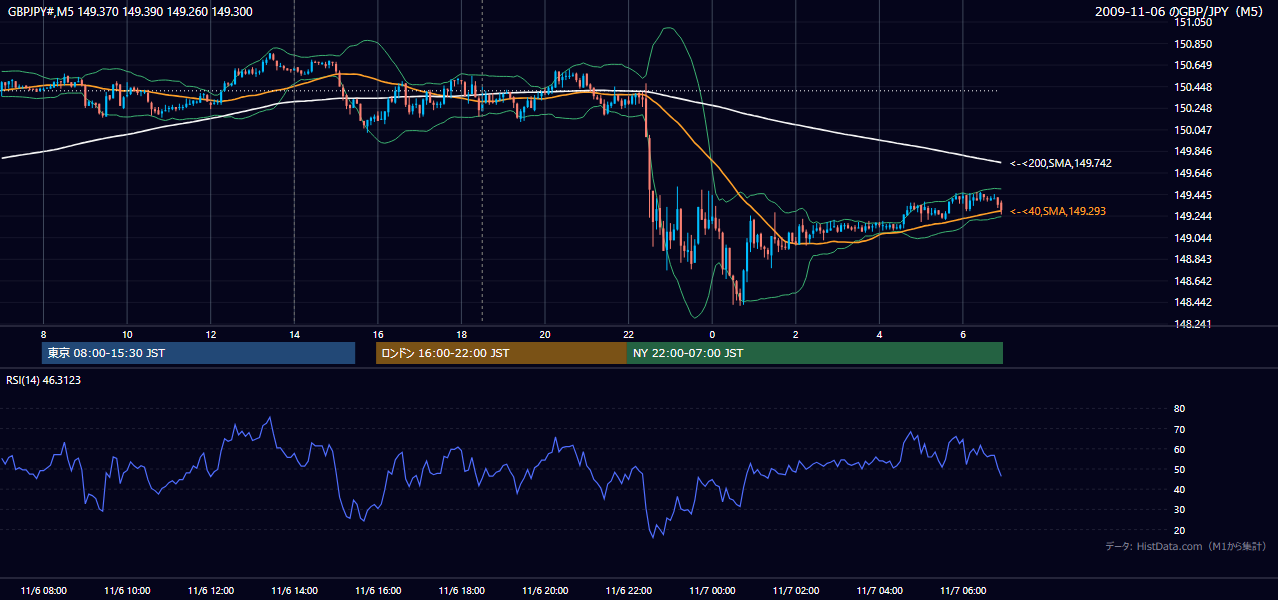This screenshot has height=600, width=1278.
Task: Click hour label 22 under price chart
Action: (x=628, y=333)
